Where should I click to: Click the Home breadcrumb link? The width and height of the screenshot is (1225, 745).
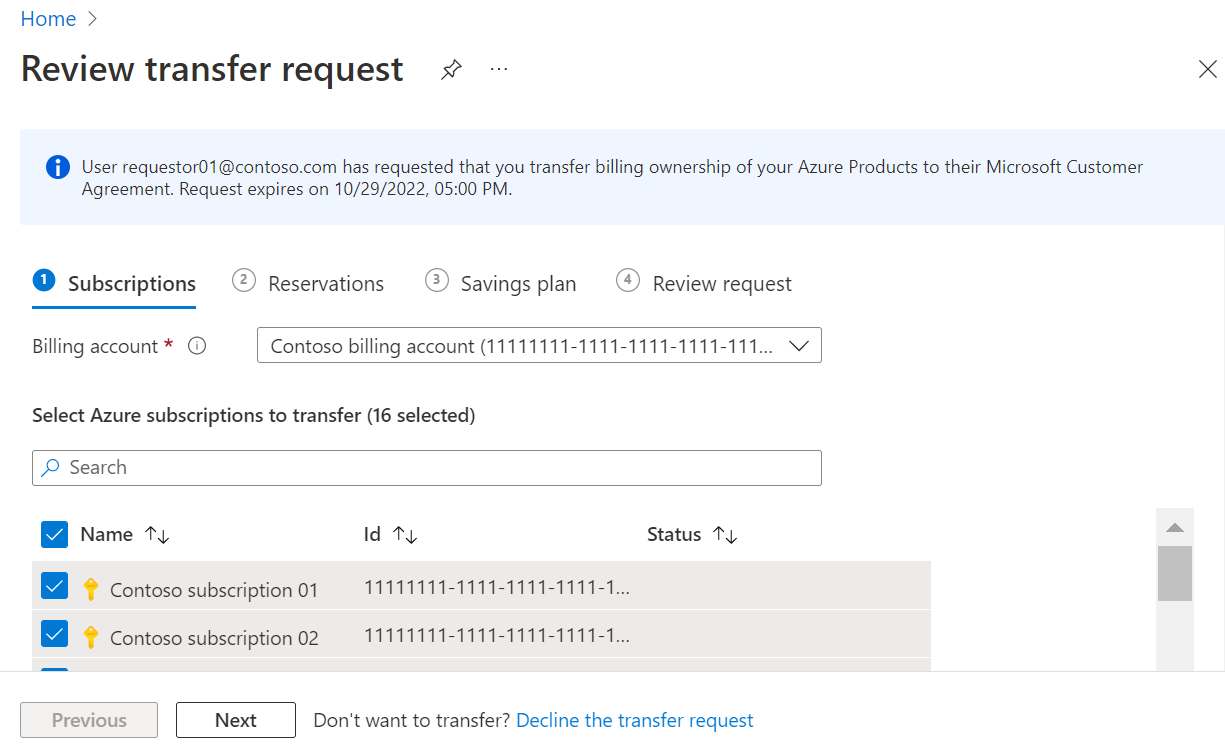pyautogui.click(x=48, y=19)
